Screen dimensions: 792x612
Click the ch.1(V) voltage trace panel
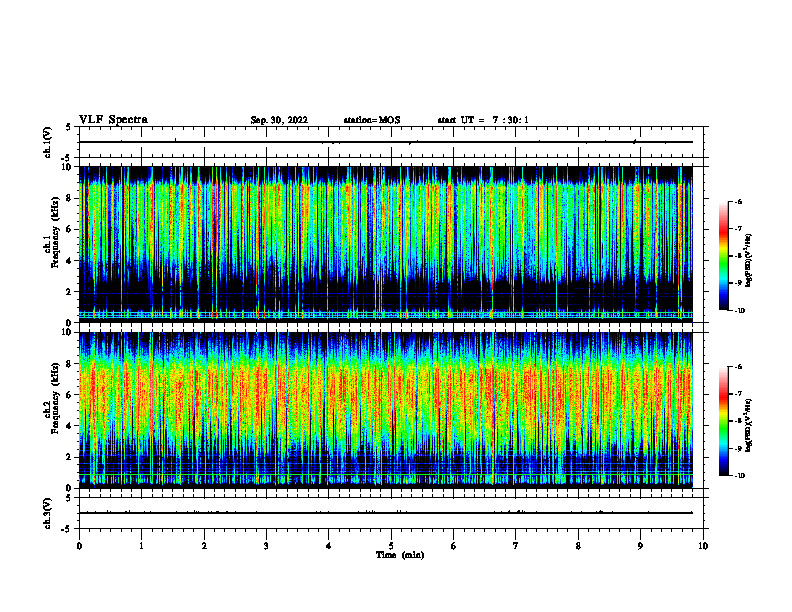[x=391, y=142]
